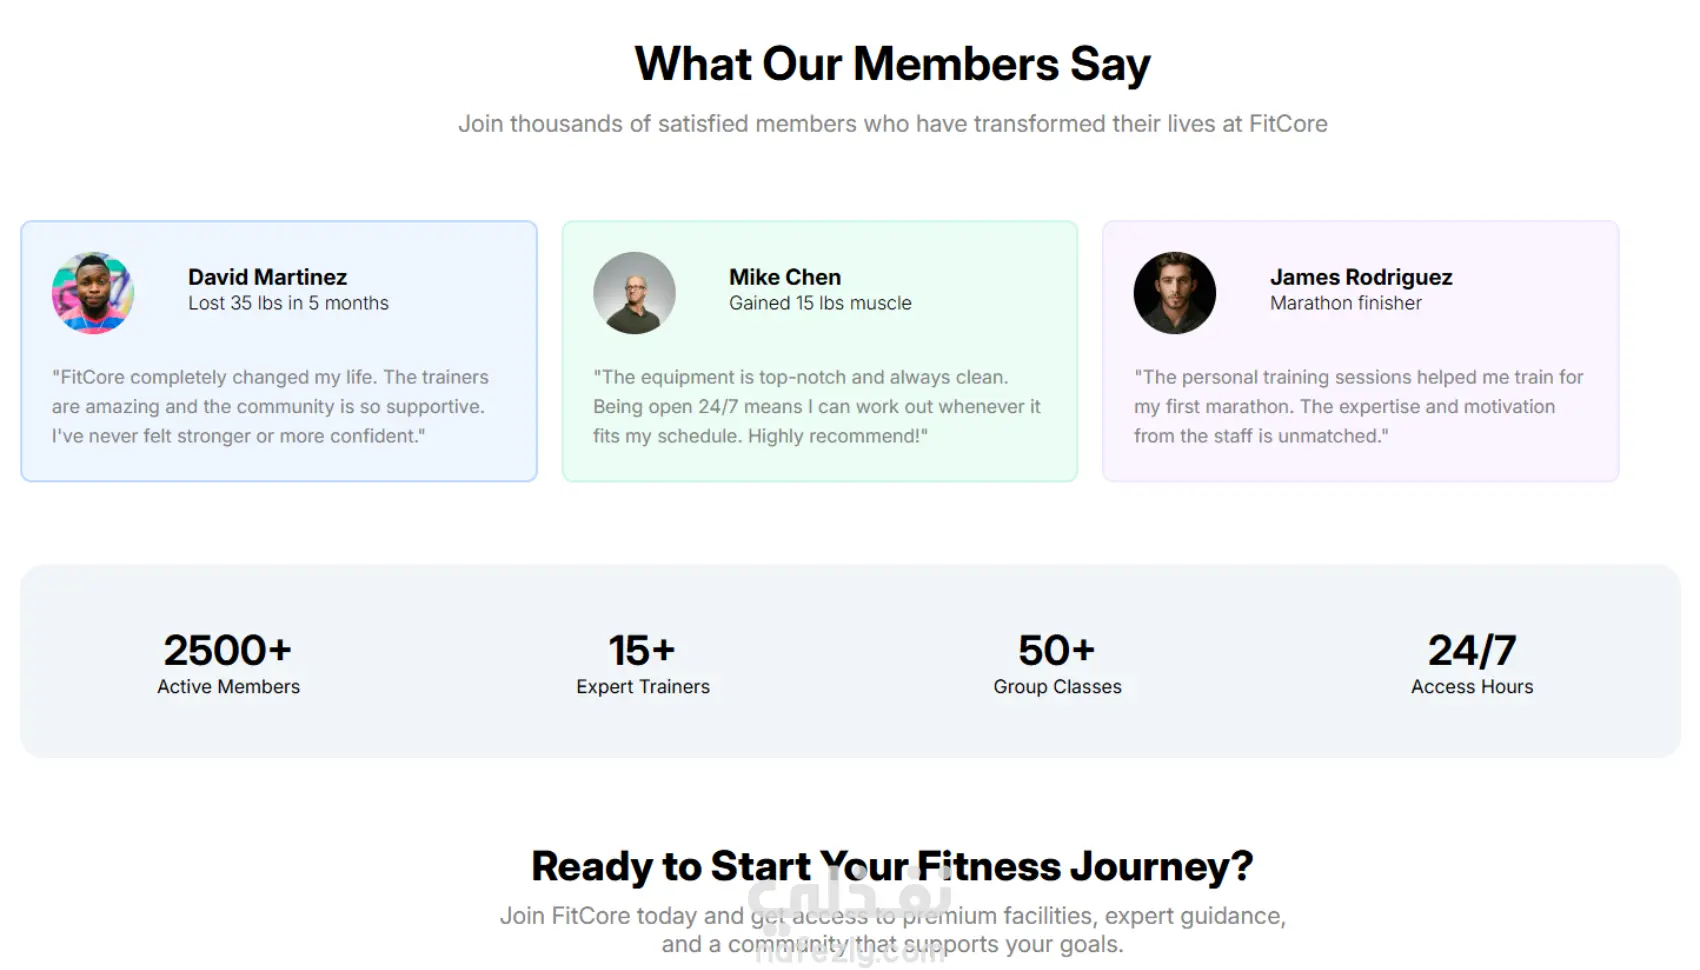
Task: Click the 15+ Expert Trainers stat
Action: (x=642, y=663)
